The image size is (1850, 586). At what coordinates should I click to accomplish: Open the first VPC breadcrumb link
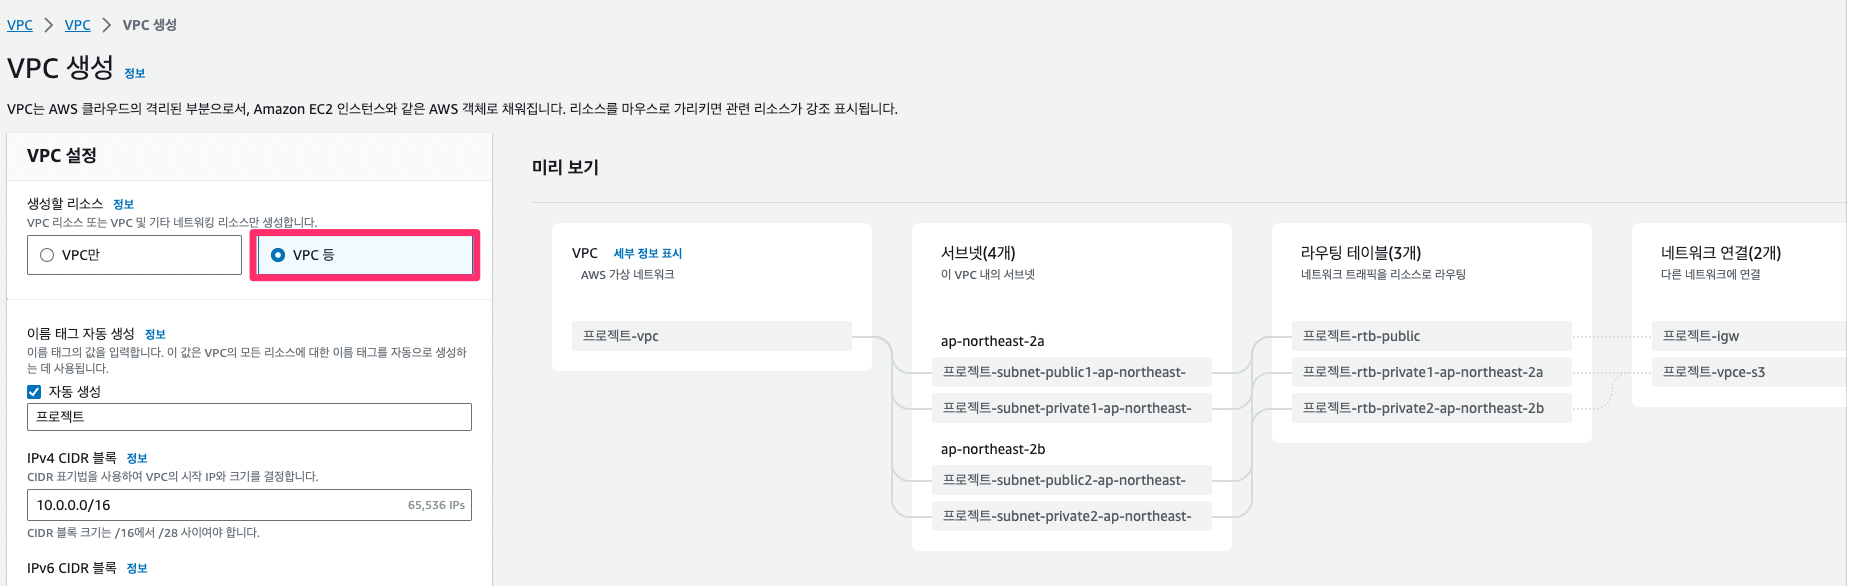tap(20, 25)
